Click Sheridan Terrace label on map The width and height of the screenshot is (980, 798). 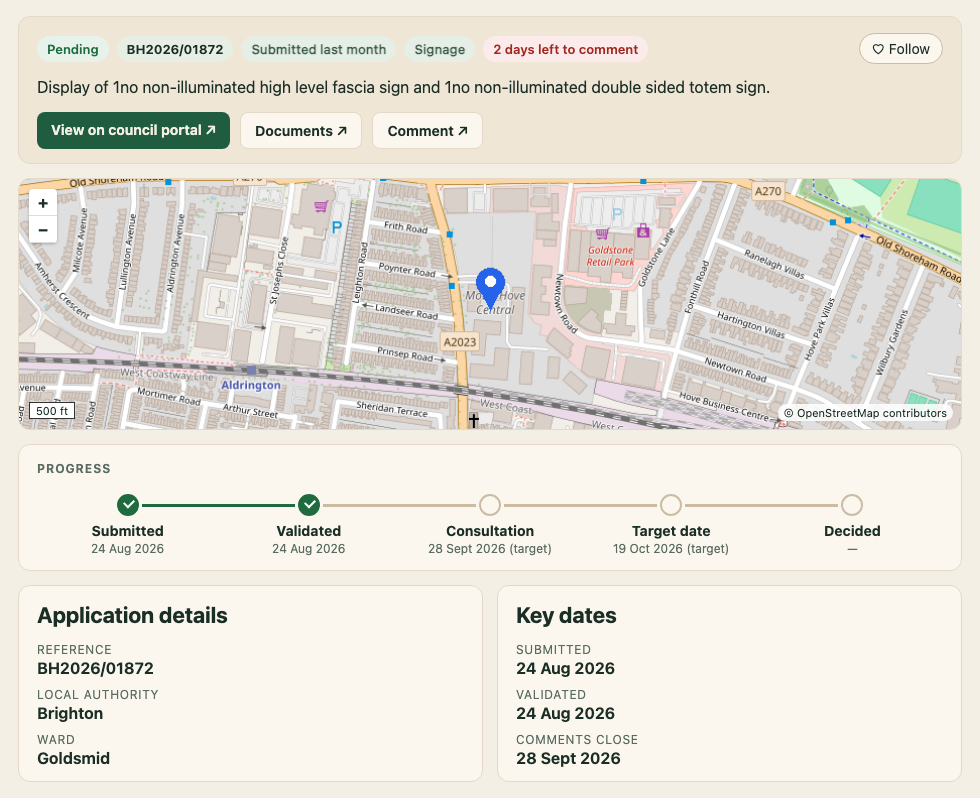tap(392, 409)
